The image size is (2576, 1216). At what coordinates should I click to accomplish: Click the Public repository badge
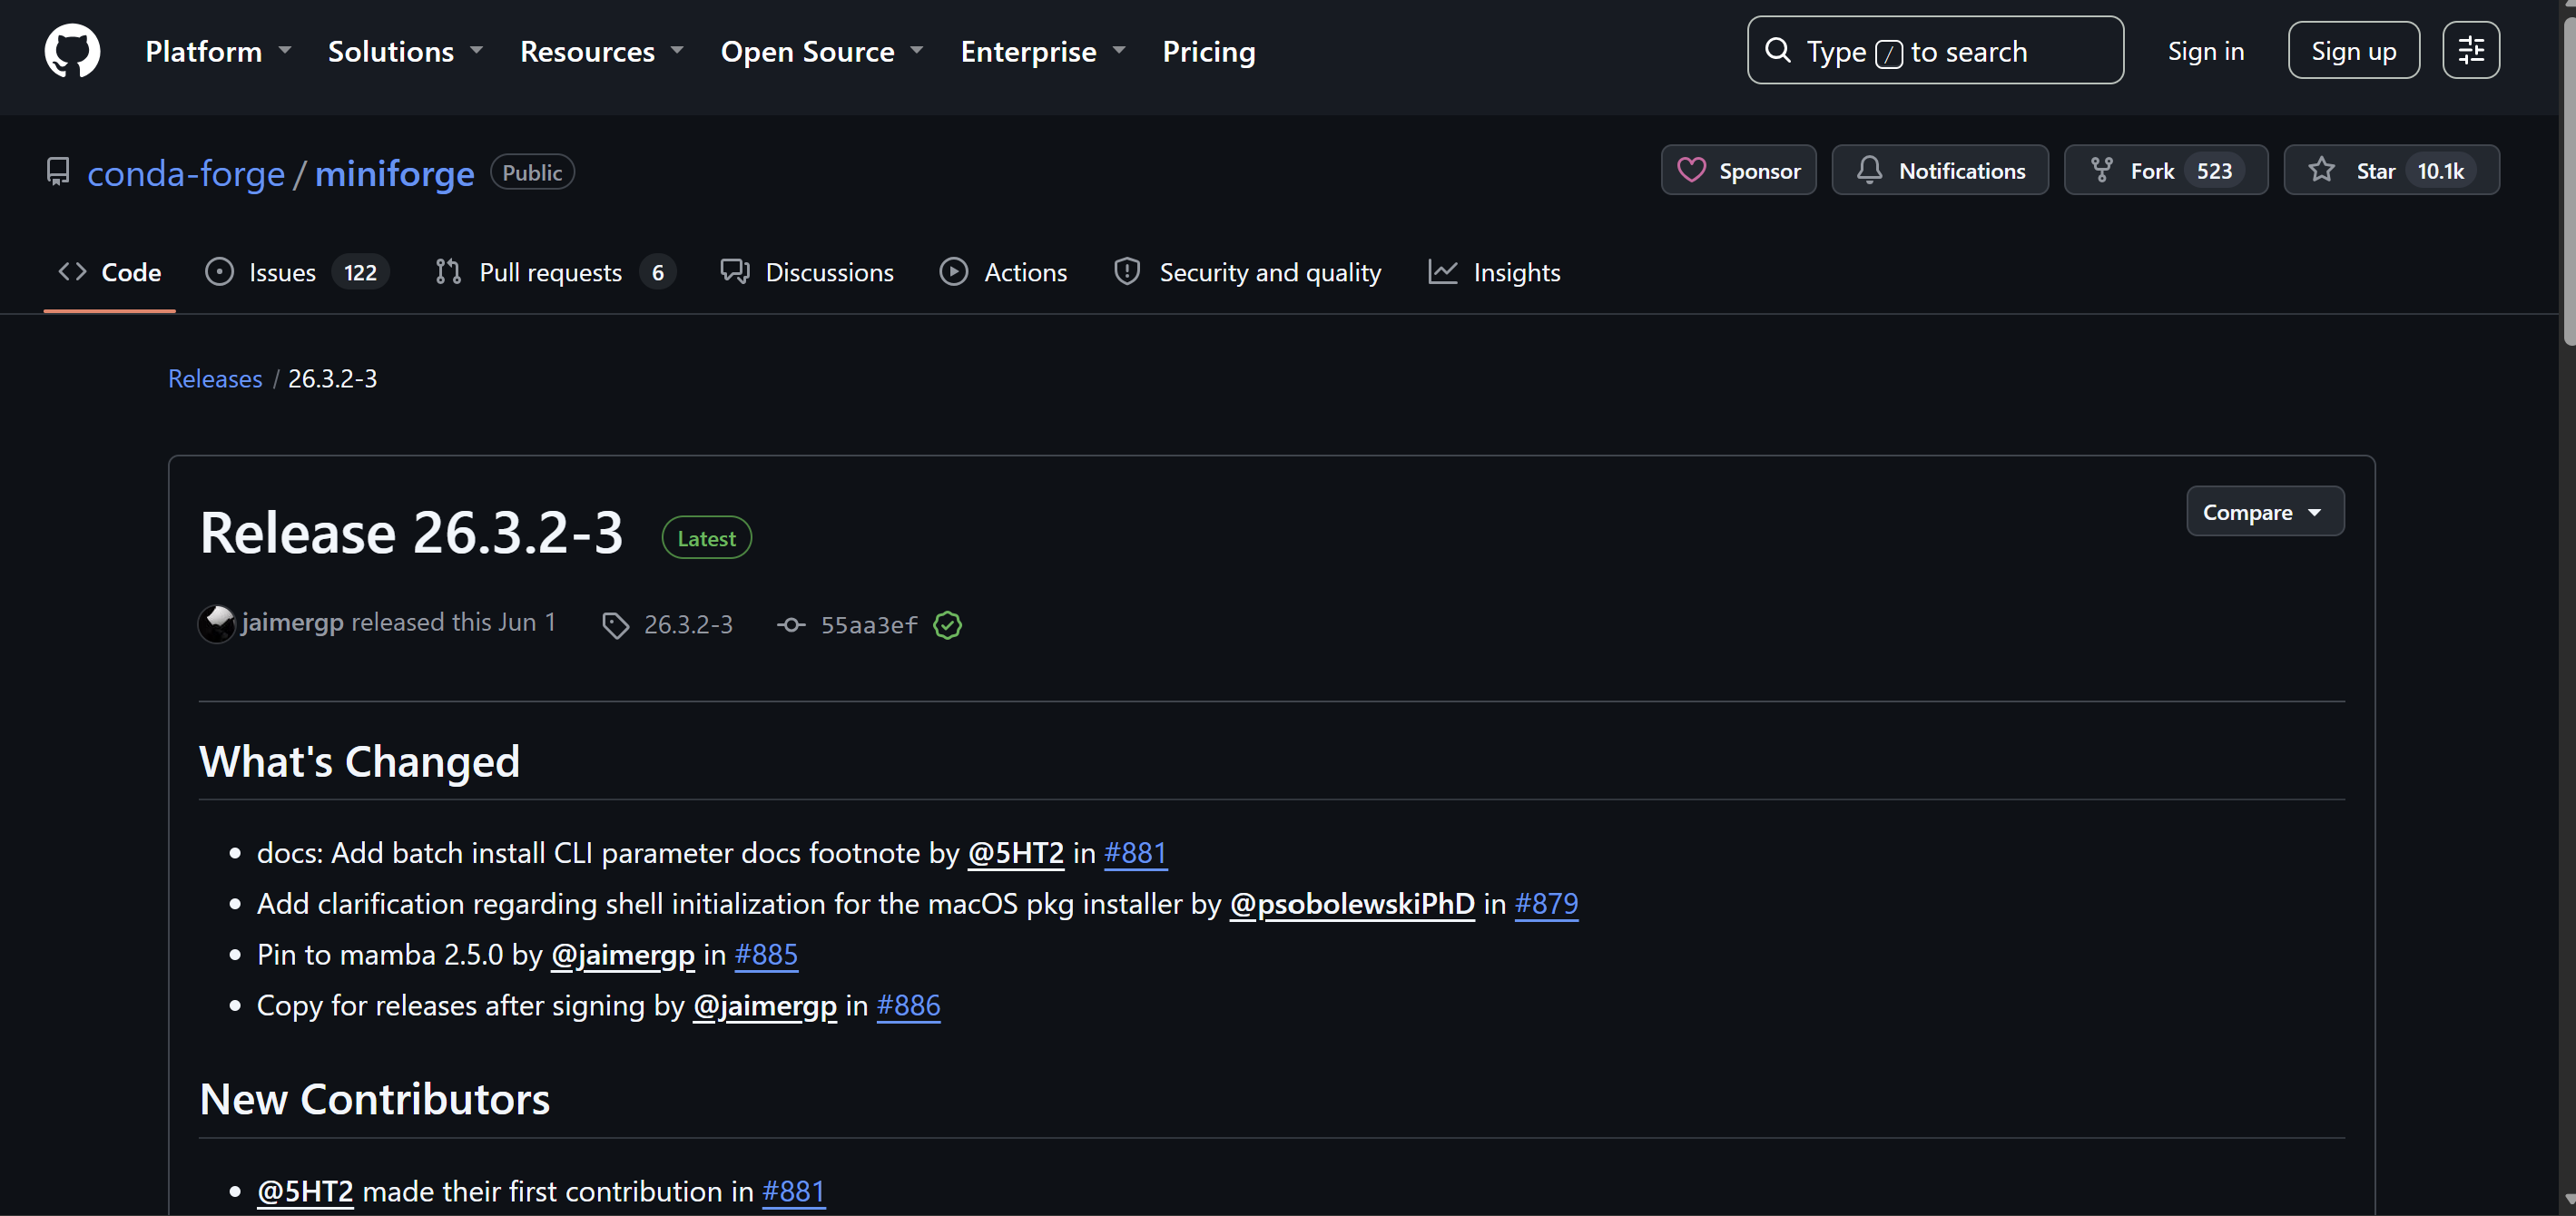532,172
